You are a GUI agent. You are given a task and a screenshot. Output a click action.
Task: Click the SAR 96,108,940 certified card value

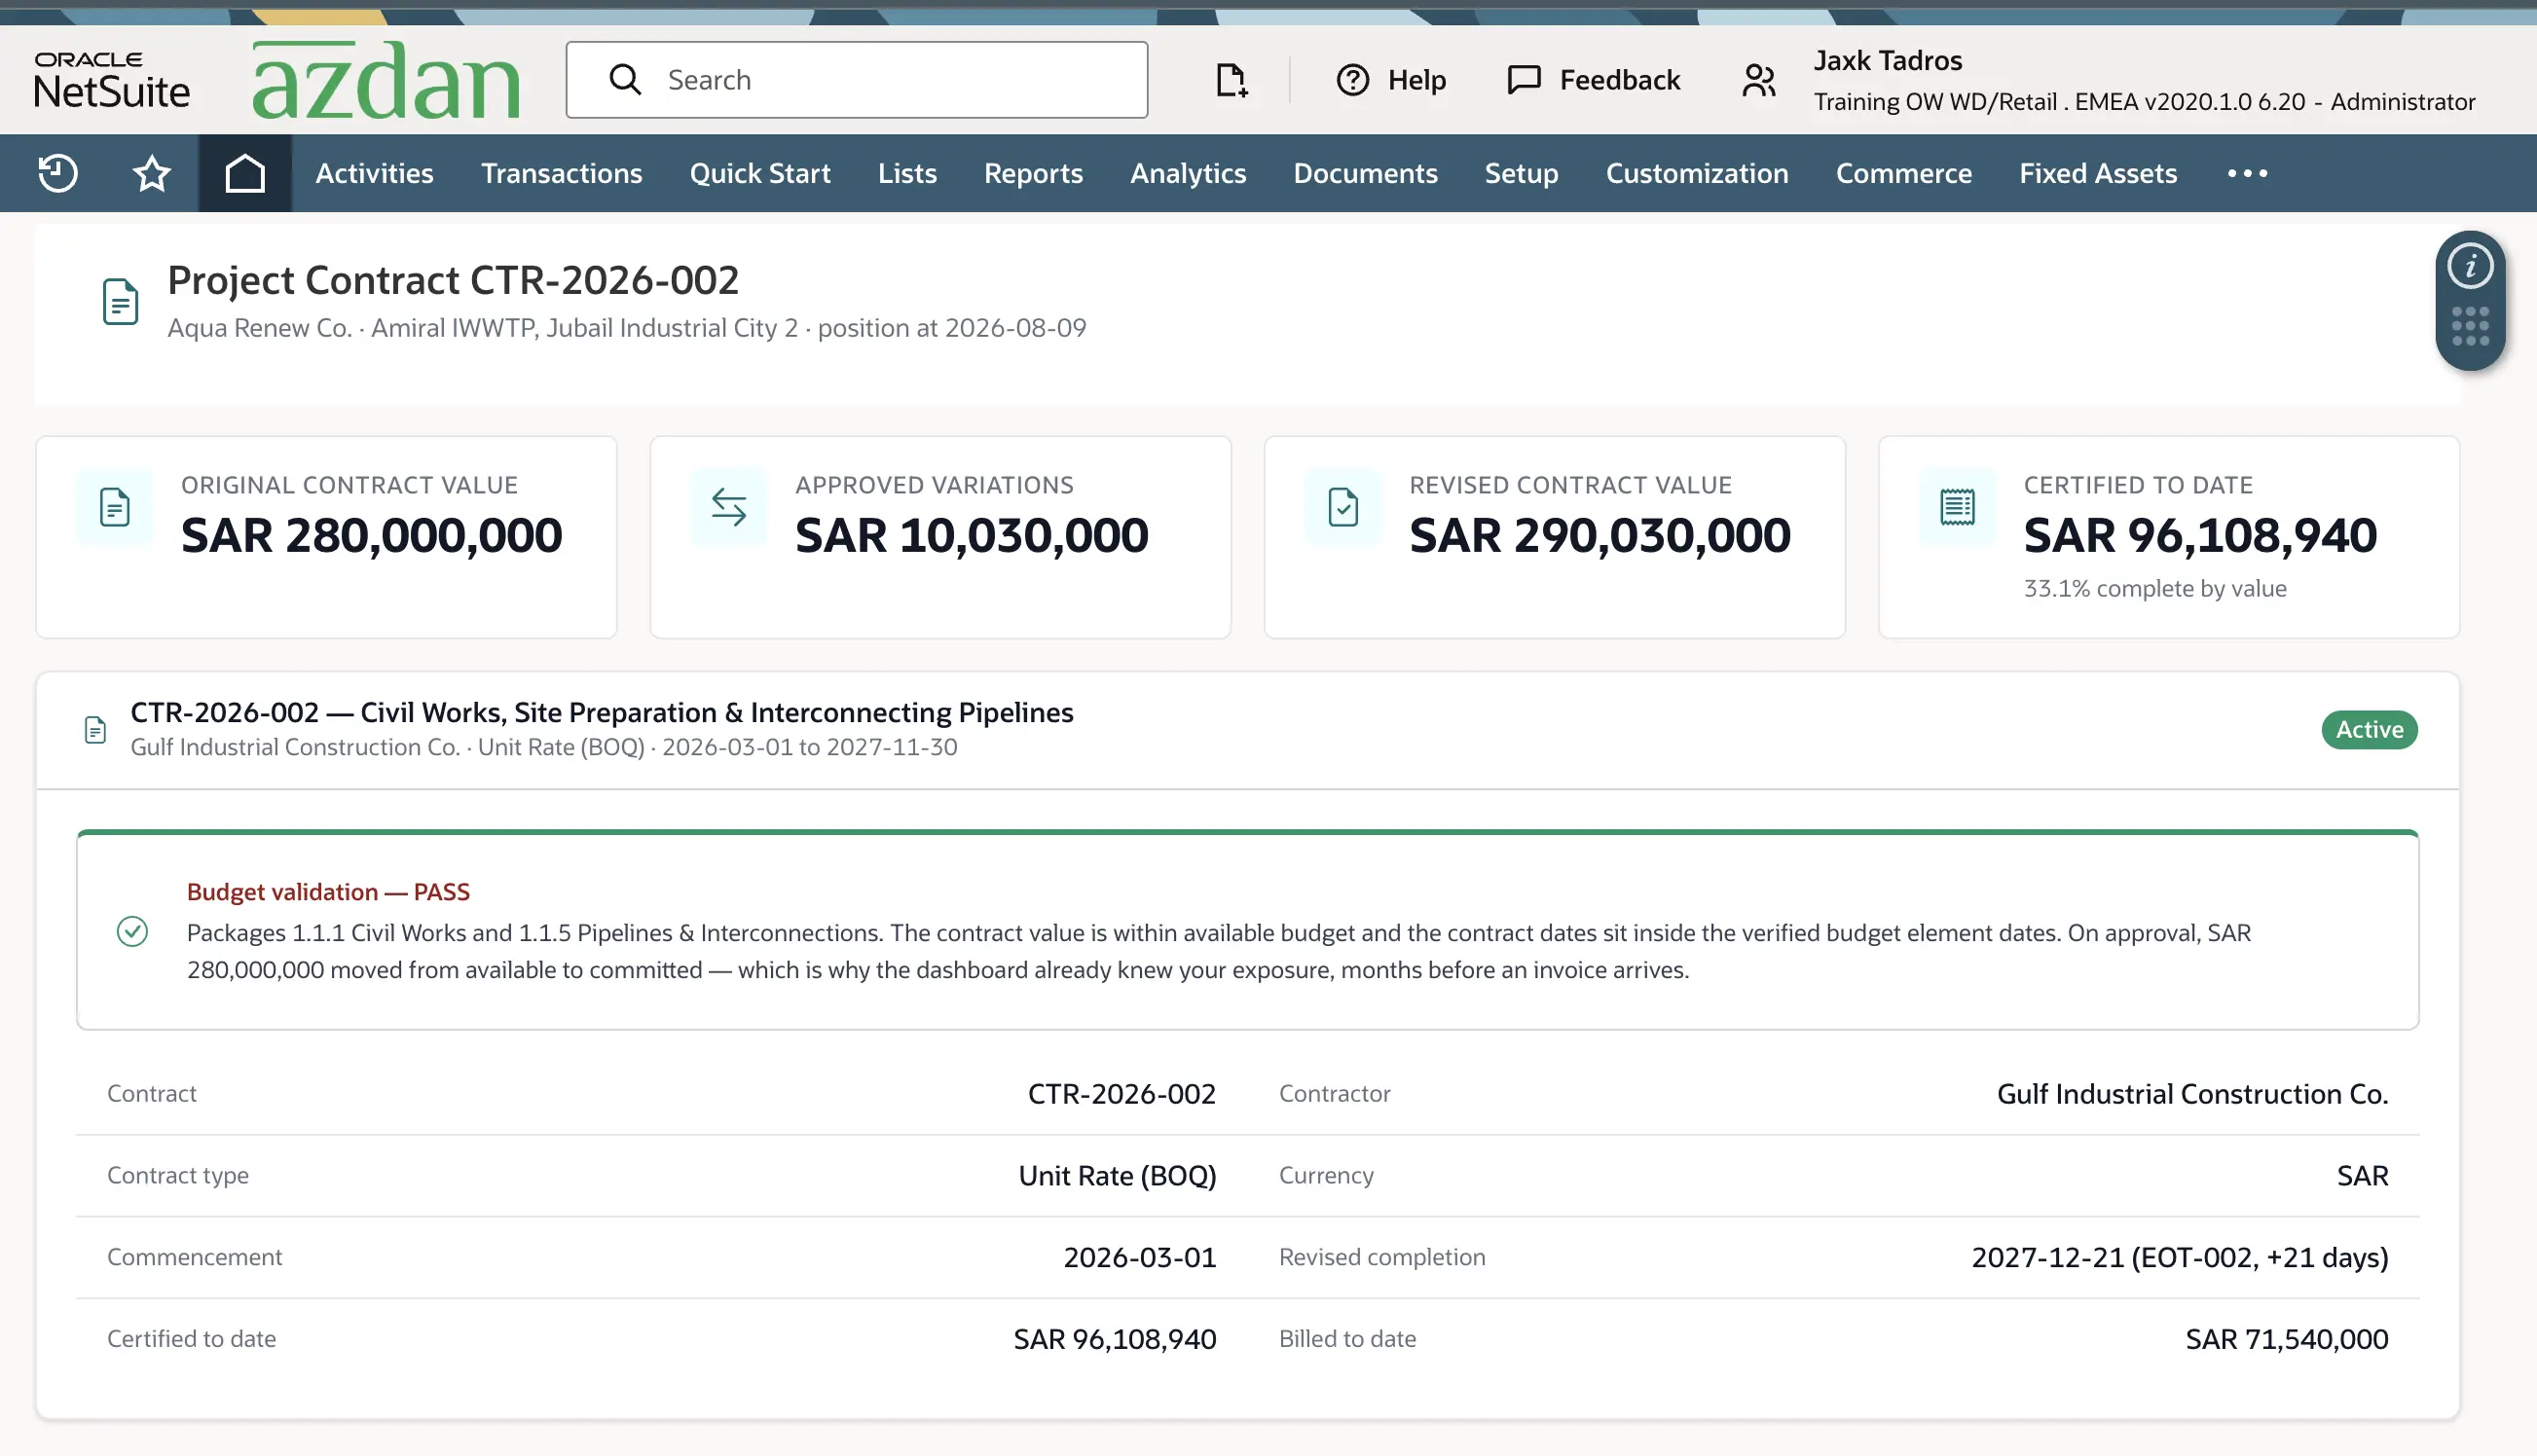point(2200,535)
